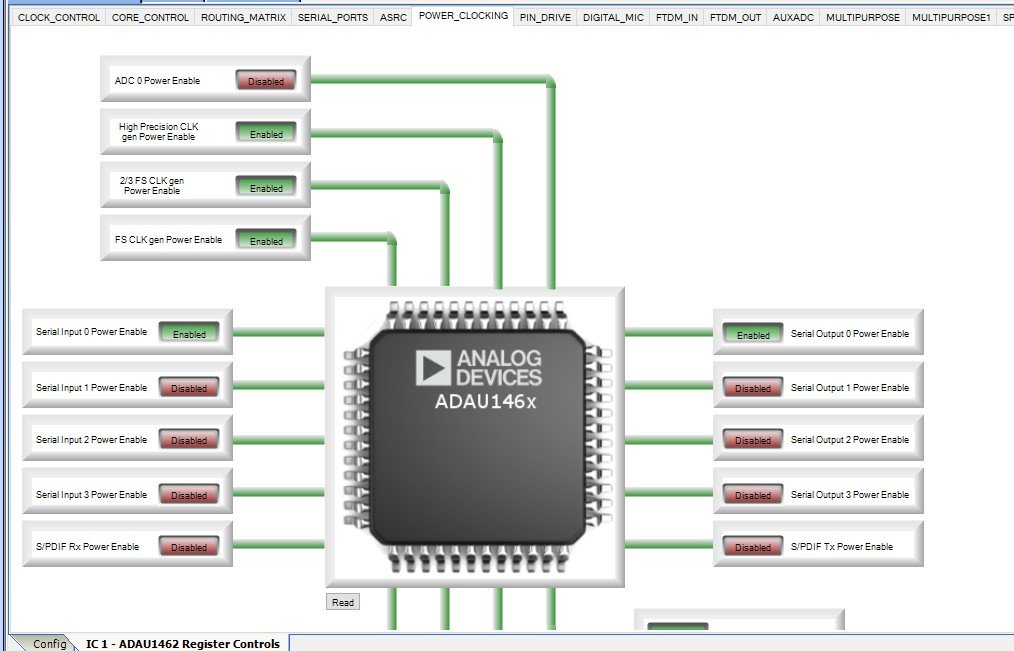Switch to the Config bottom tab
Image resolution: width=1014 pixels, height=651 pixels.
click(x=49, y=643)
